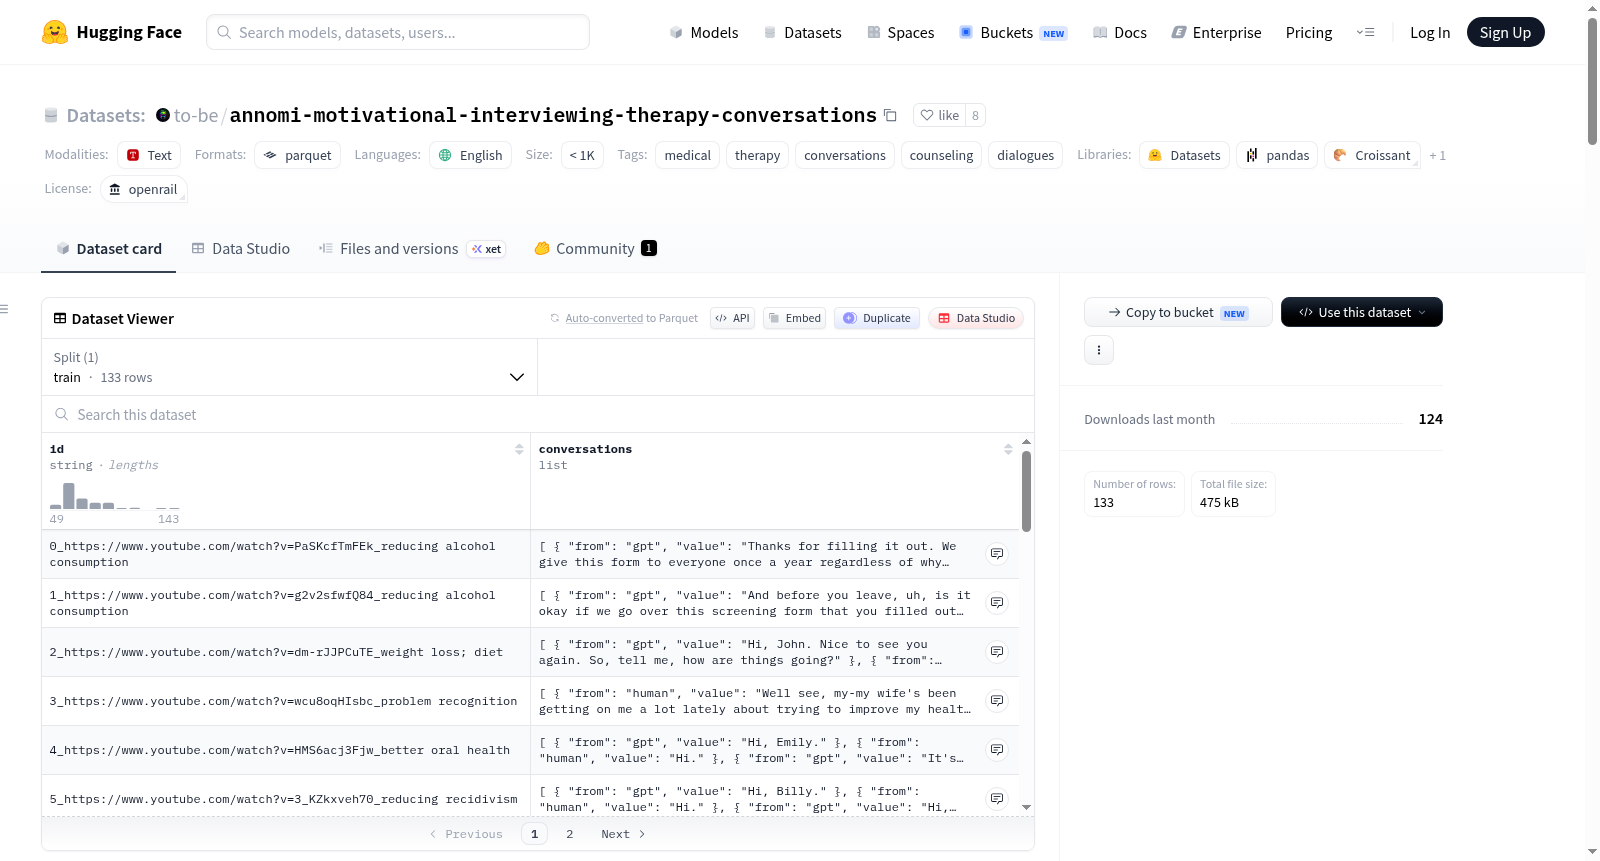The image size is (1600, 861).
Task: Open the Models navigation item
Action: coord(704,33)
